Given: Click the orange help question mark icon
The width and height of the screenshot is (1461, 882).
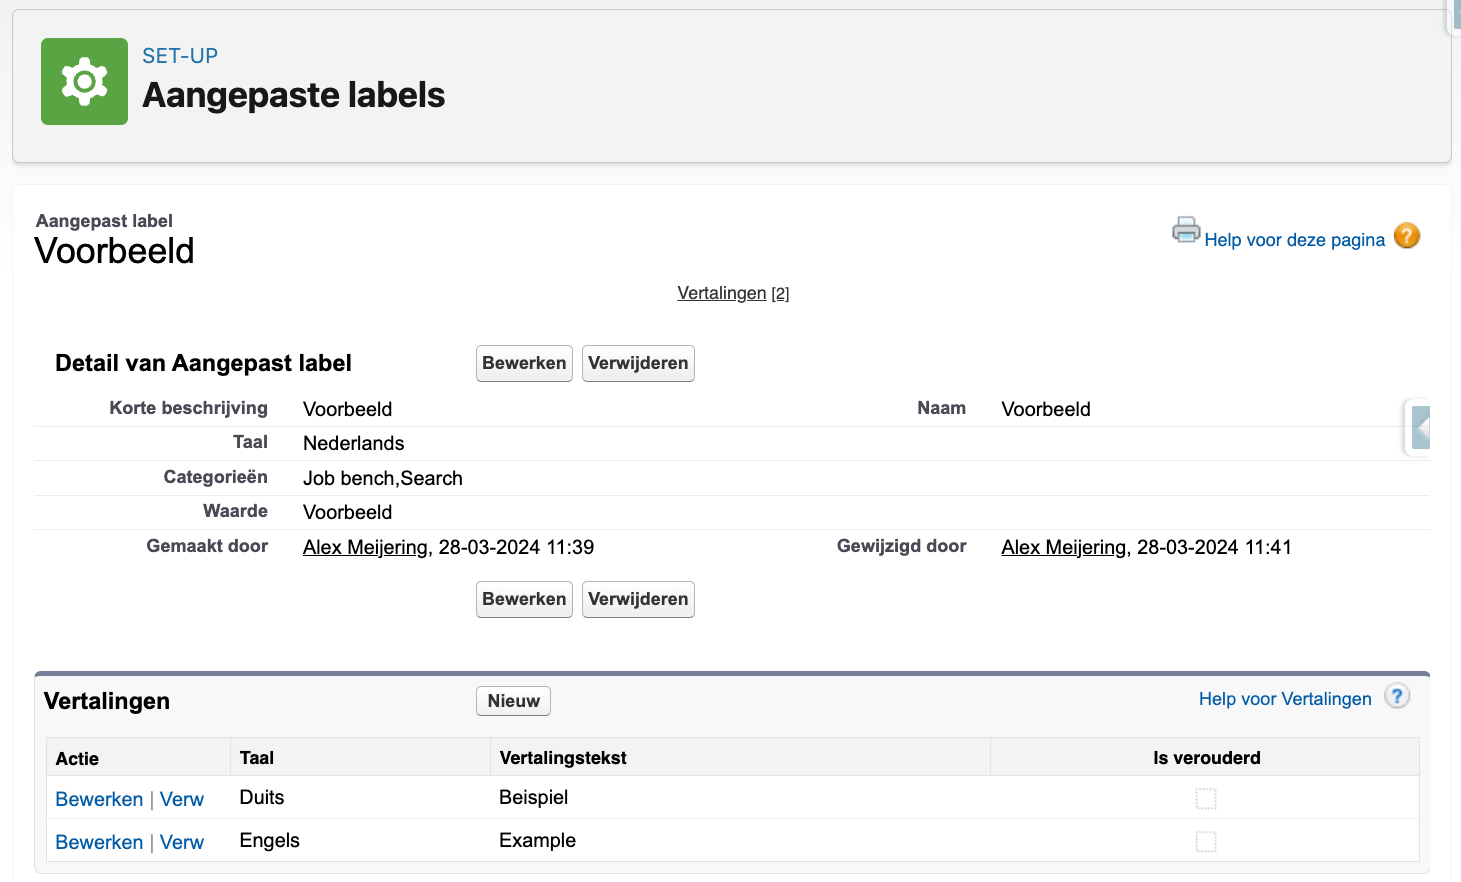Looking at the screenshot, I should 1406,236.
